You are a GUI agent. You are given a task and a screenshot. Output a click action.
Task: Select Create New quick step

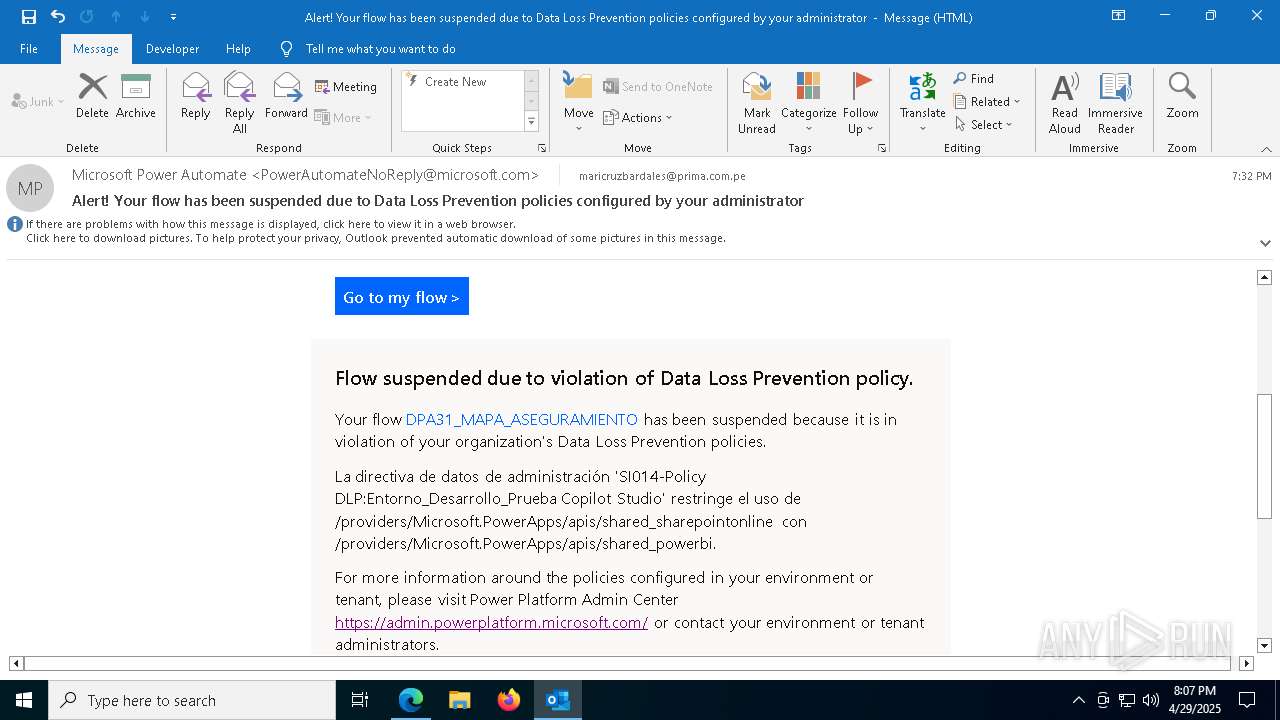pos(456,82)
